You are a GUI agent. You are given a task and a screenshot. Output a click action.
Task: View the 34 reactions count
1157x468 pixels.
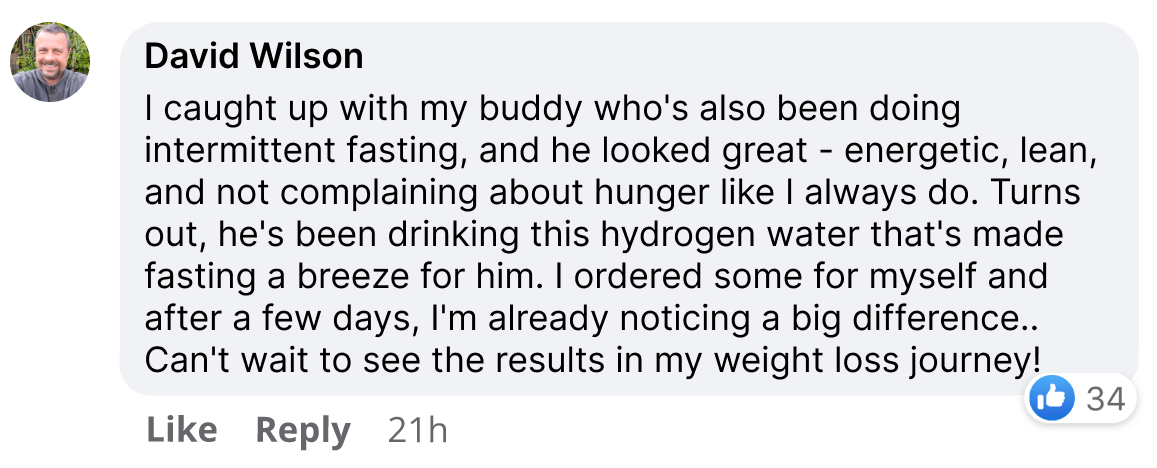(x=1105, y=399)
